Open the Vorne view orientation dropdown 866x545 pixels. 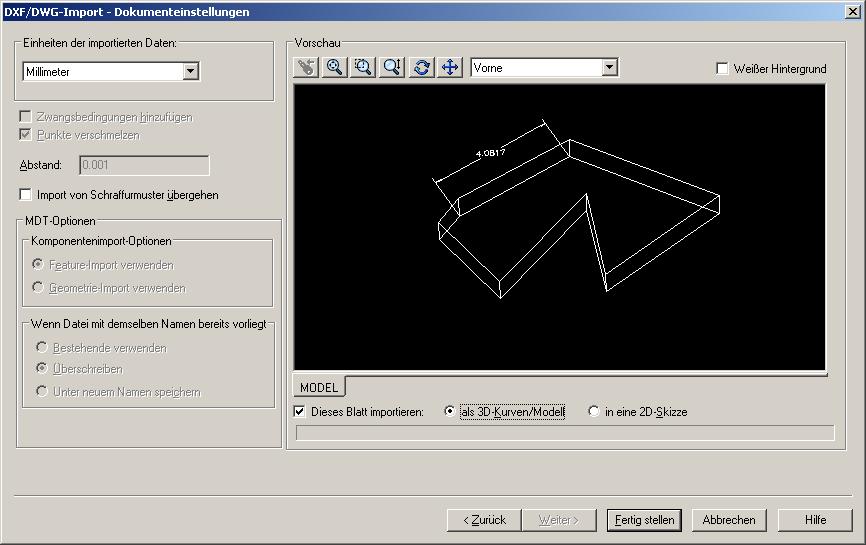(609, 67)
